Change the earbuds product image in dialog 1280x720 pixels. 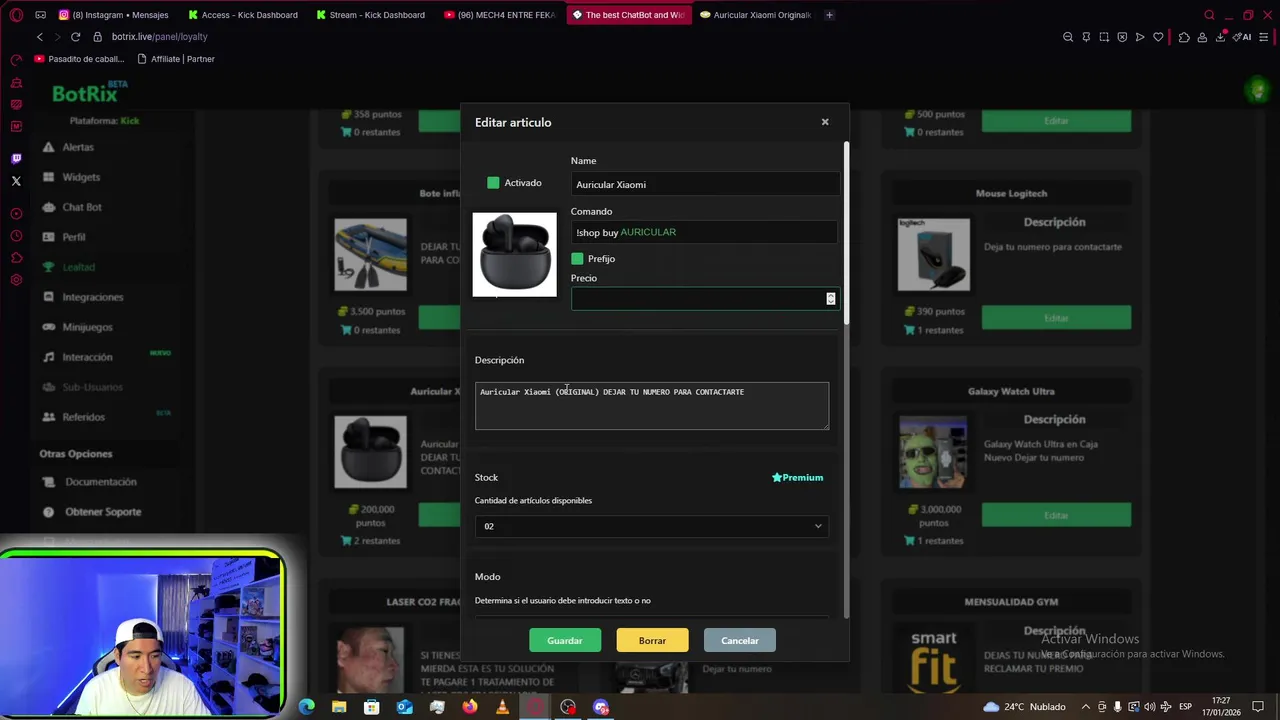[x=514, y=254]
